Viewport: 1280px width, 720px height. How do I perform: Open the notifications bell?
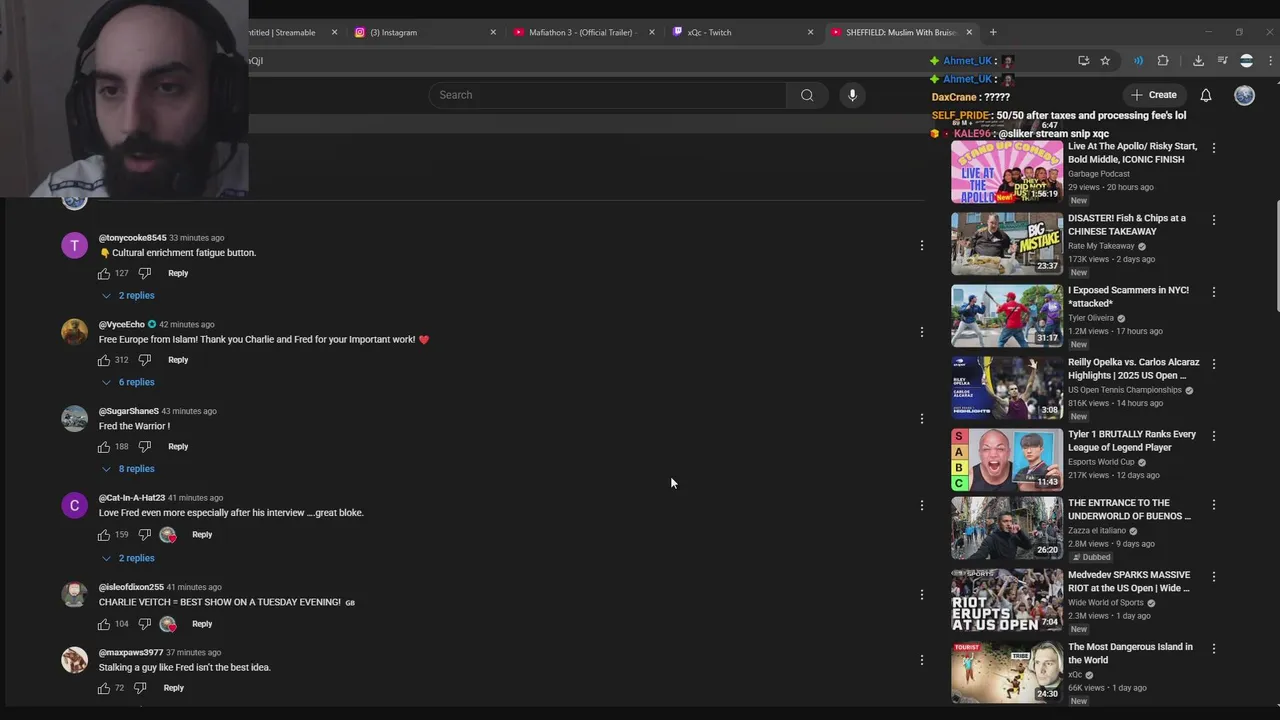[1206, 95]
